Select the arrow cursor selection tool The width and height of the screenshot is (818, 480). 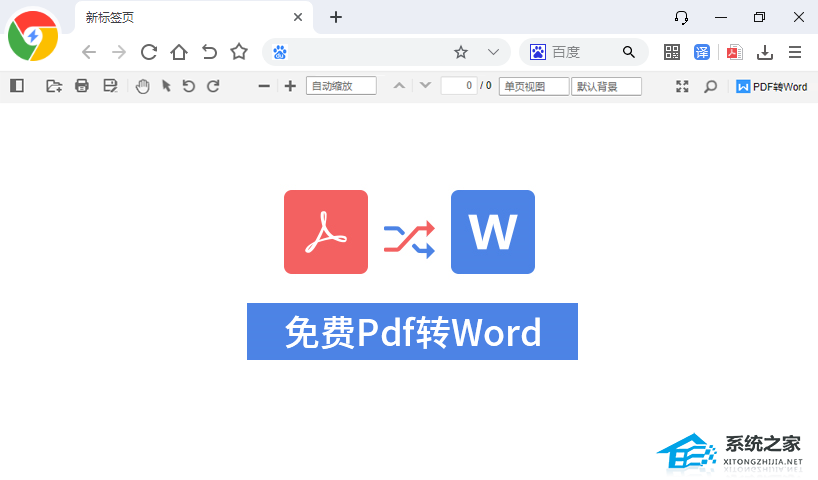pos(166,86)
